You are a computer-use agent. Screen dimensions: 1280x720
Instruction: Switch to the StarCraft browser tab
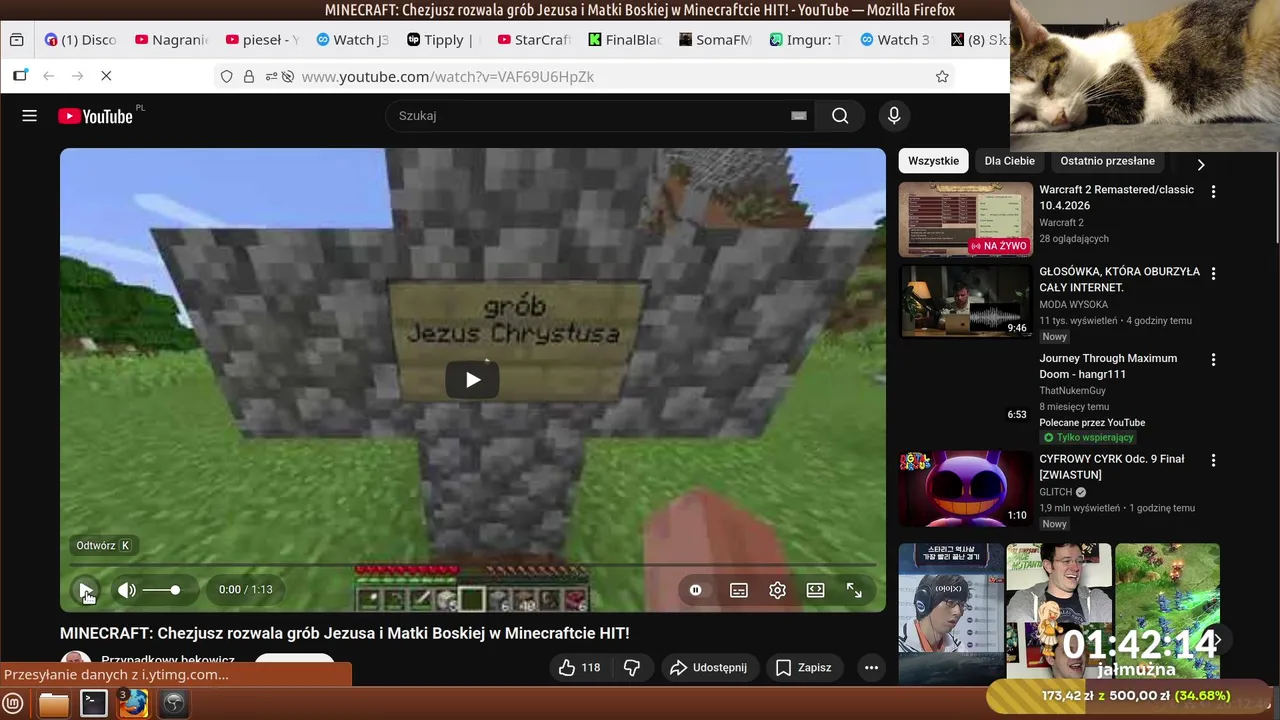coord(533,40)
